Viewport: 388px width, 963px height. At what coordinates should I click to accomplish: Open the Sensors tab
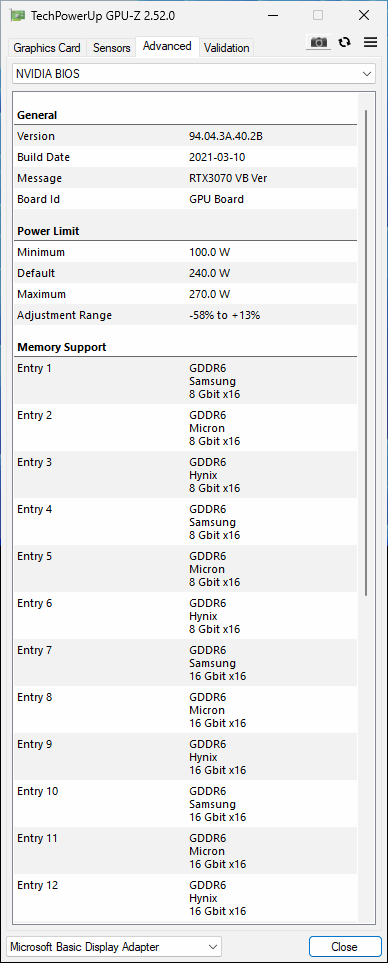tap(112, 47)
